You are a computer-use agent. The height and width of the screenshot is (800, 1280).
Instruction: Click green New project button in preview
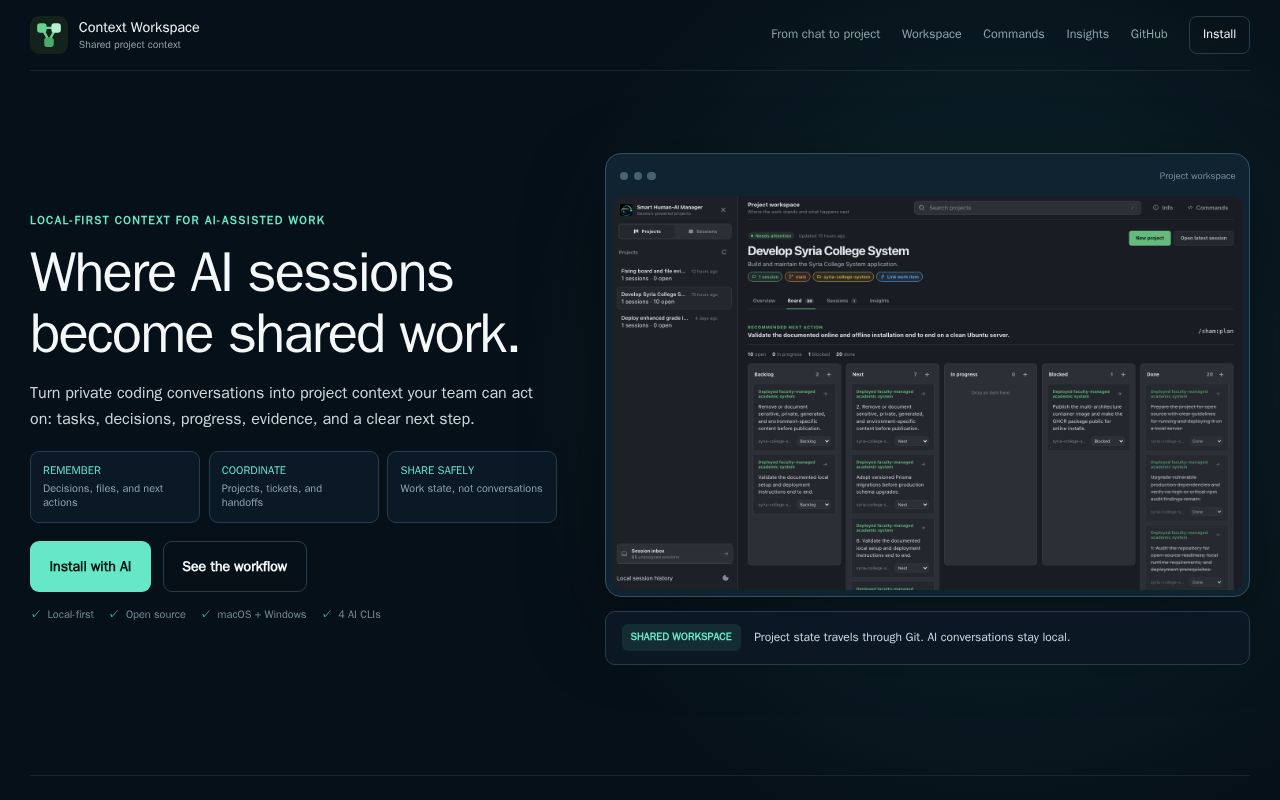click(1150, 238)
